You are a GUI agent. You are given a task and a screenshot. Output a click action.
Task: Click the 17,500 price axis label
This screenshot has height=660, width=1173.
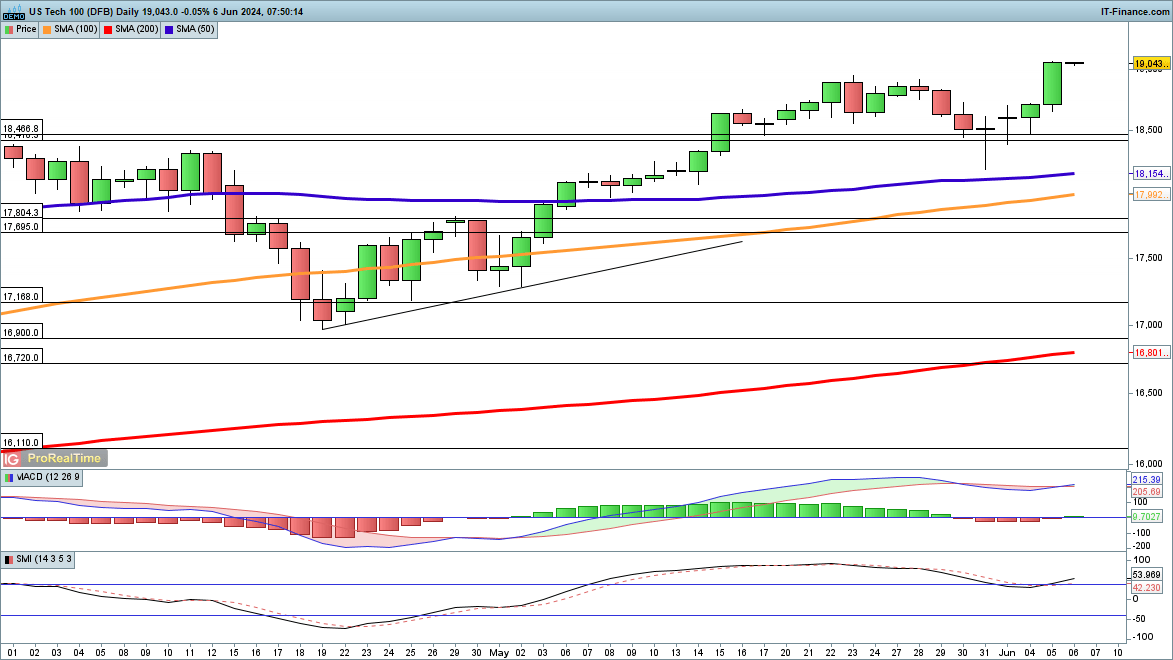tap(1149, 258)
